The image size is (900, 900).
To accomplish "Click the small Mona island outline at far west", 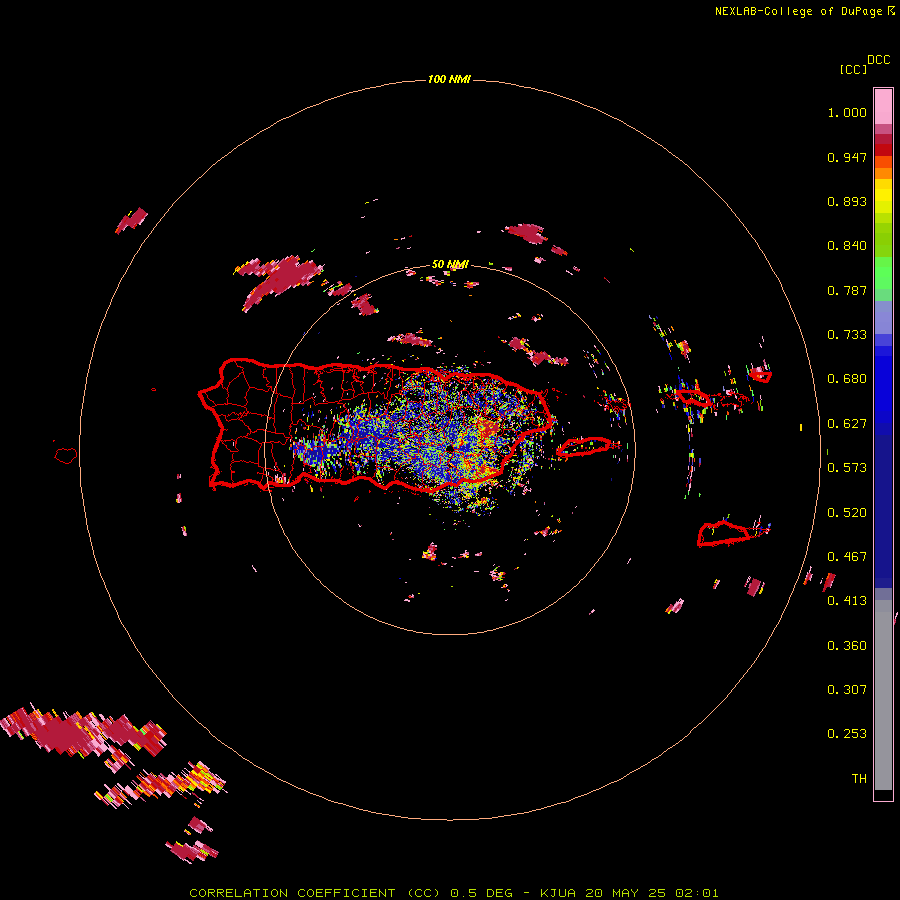I will pyautogui.click(x=66, y=455).
